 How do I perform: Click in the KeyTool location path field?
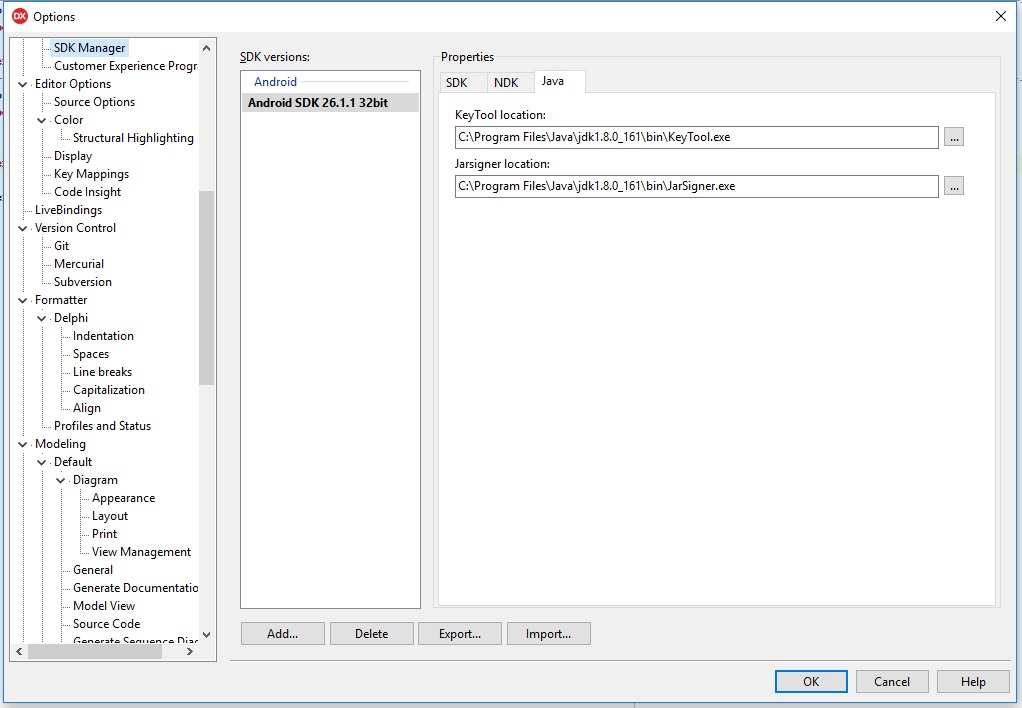tap(696, 137)
